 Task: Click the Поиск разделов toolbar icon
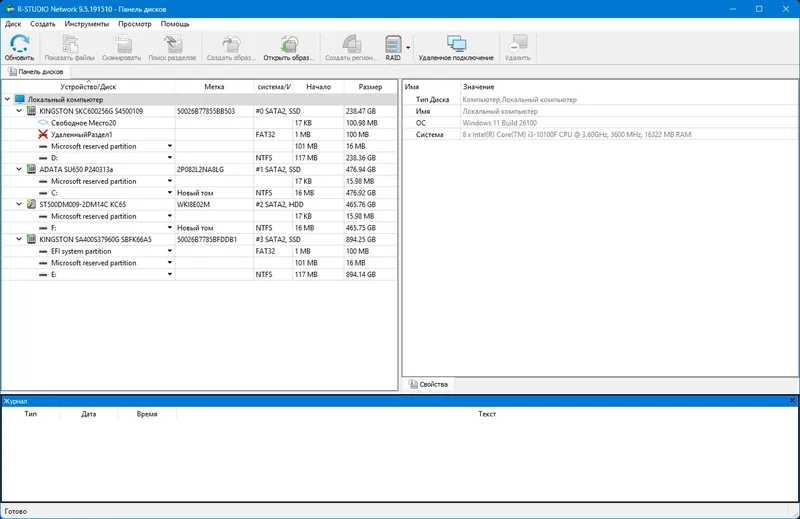(x=172, y=44)
